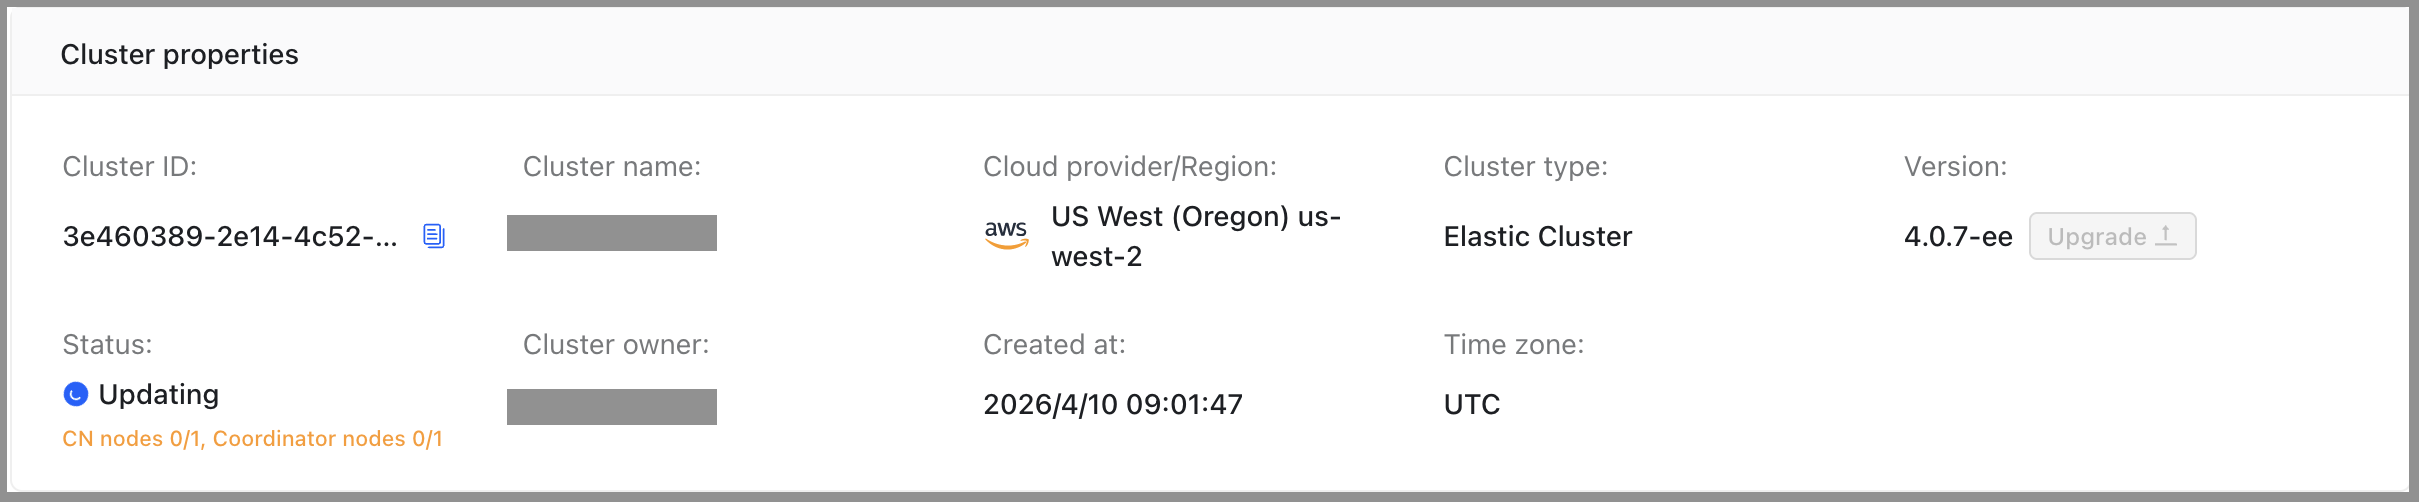Click the Time zone label

pyautogui.click(x=1513, y=345)
